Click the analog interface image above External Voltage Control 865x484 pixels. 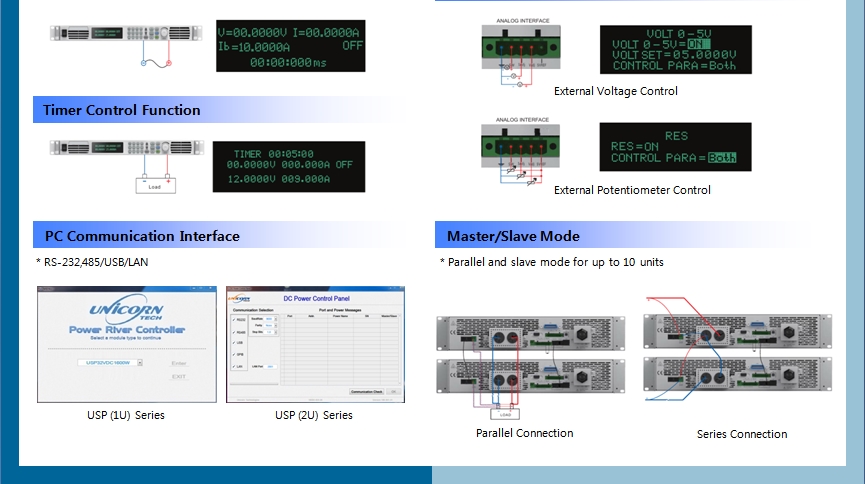[521, 54]
